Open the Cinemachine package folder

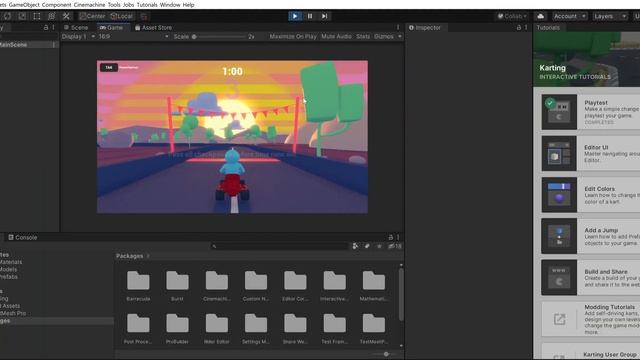click(216, 286)
